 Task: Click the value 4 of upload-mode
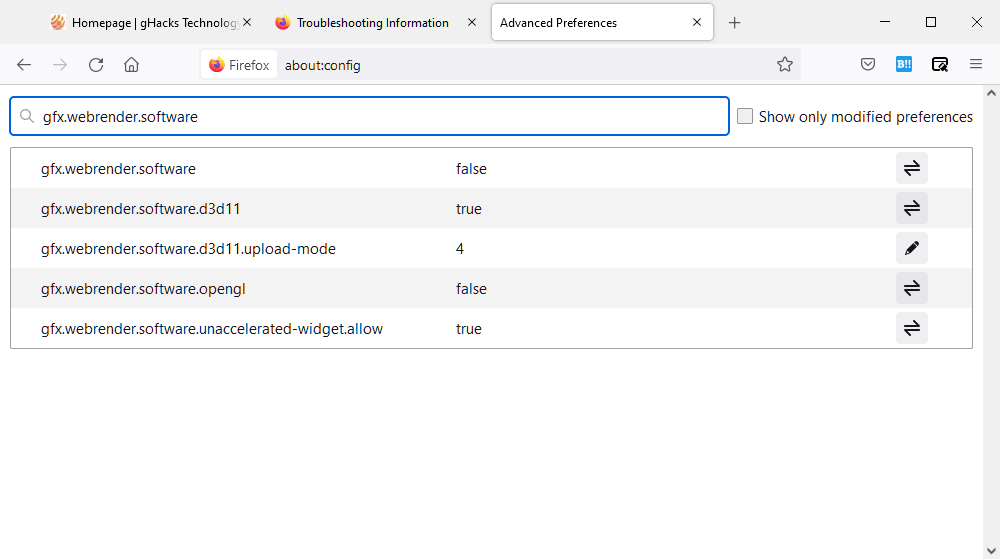pyautogui.click(x=460, y=249)
